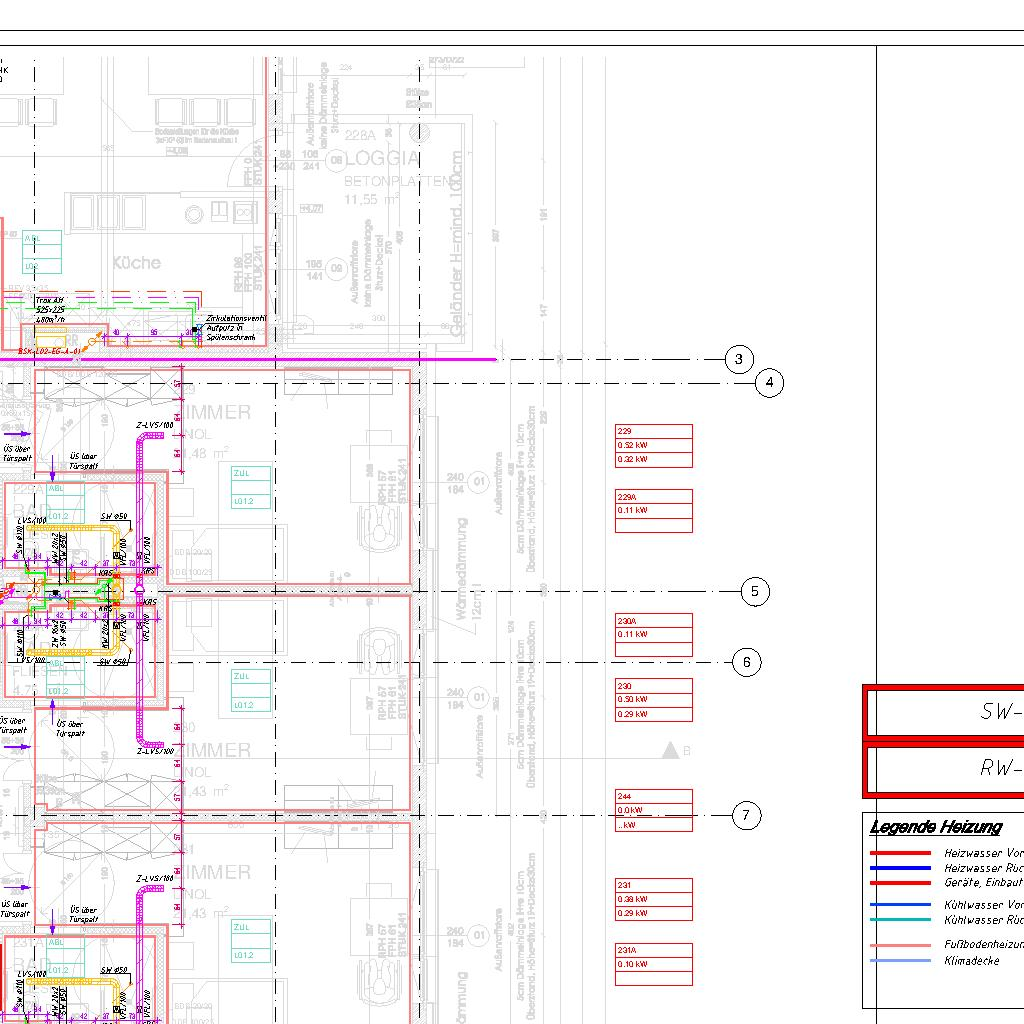Click the Legende Heizung heading
1024x1024 pixels.
click(x=935, y=827)
